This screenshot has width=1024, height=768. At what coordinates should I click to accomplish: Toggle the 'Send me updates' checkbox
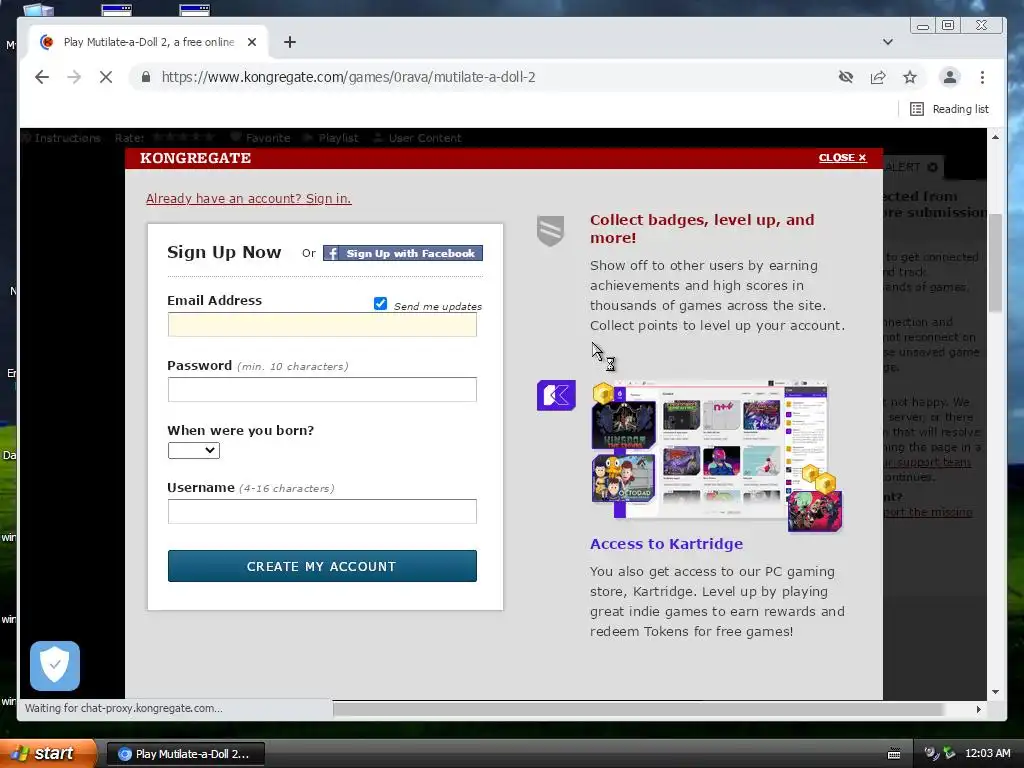tap(380, 304)
